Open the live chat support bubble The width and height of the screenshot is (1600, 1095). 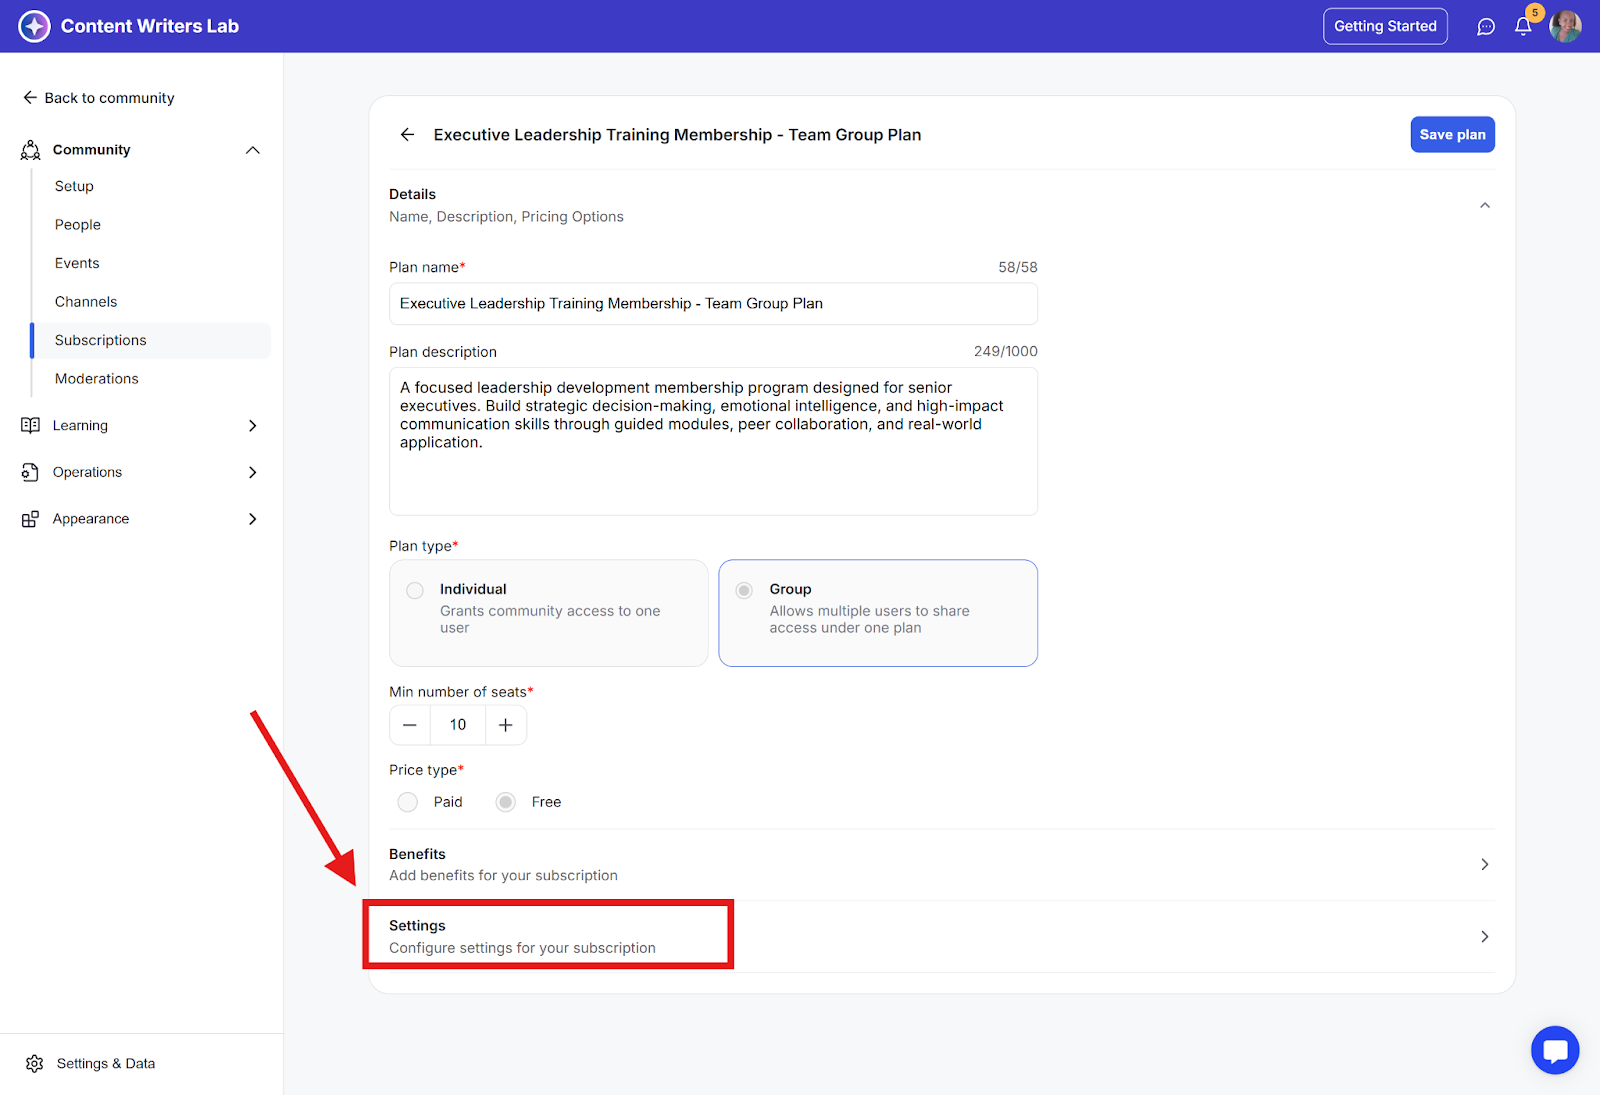tap(1555, 1050)
